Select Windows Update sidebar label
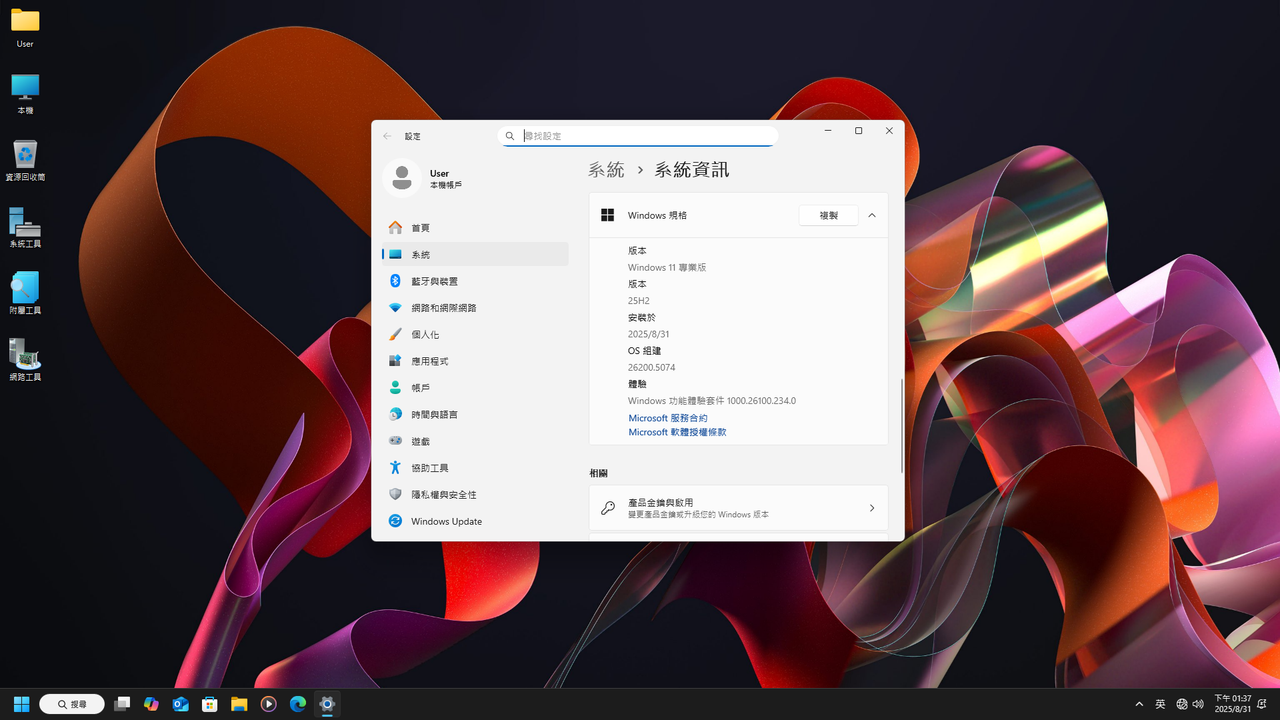Viewport: 1280px width, 720px height. pyautogui.click(x=447, y=522)
